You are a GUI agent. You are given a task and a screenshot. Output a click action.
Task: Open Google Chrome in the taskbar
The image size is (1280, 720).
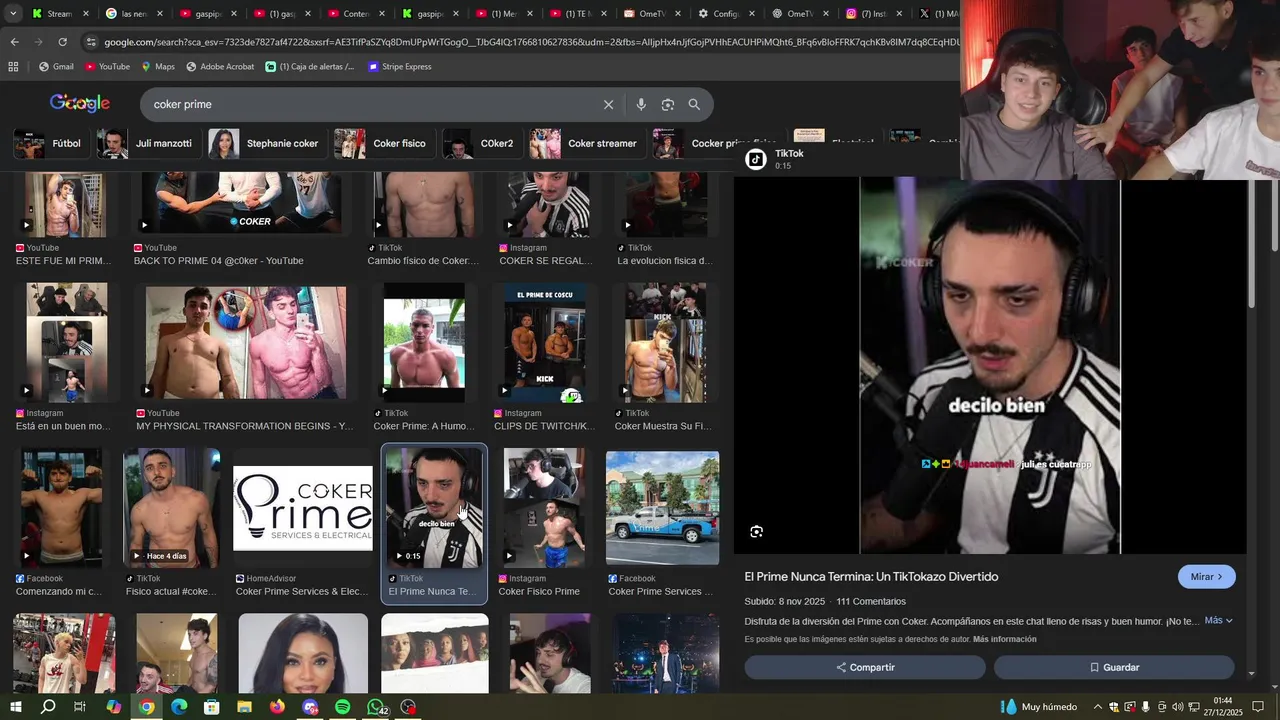coord(146,707)
